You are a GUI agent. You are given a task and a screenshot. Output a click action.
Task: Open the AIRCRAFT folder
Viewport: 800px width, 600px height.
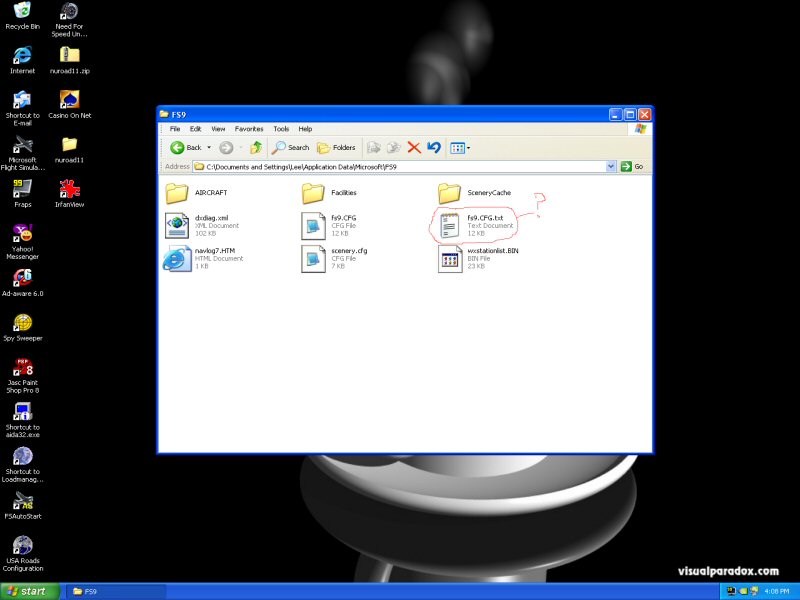point(177,193)
